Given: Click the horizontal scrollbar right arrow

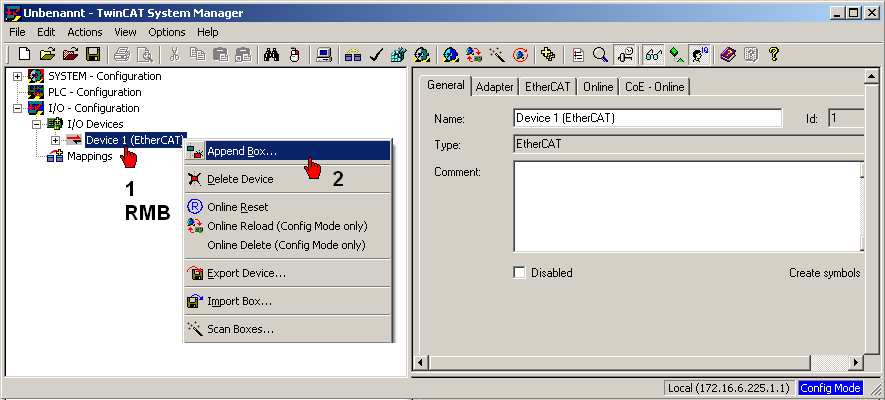Looking at the screenshot, I should (x=856, y=362).
